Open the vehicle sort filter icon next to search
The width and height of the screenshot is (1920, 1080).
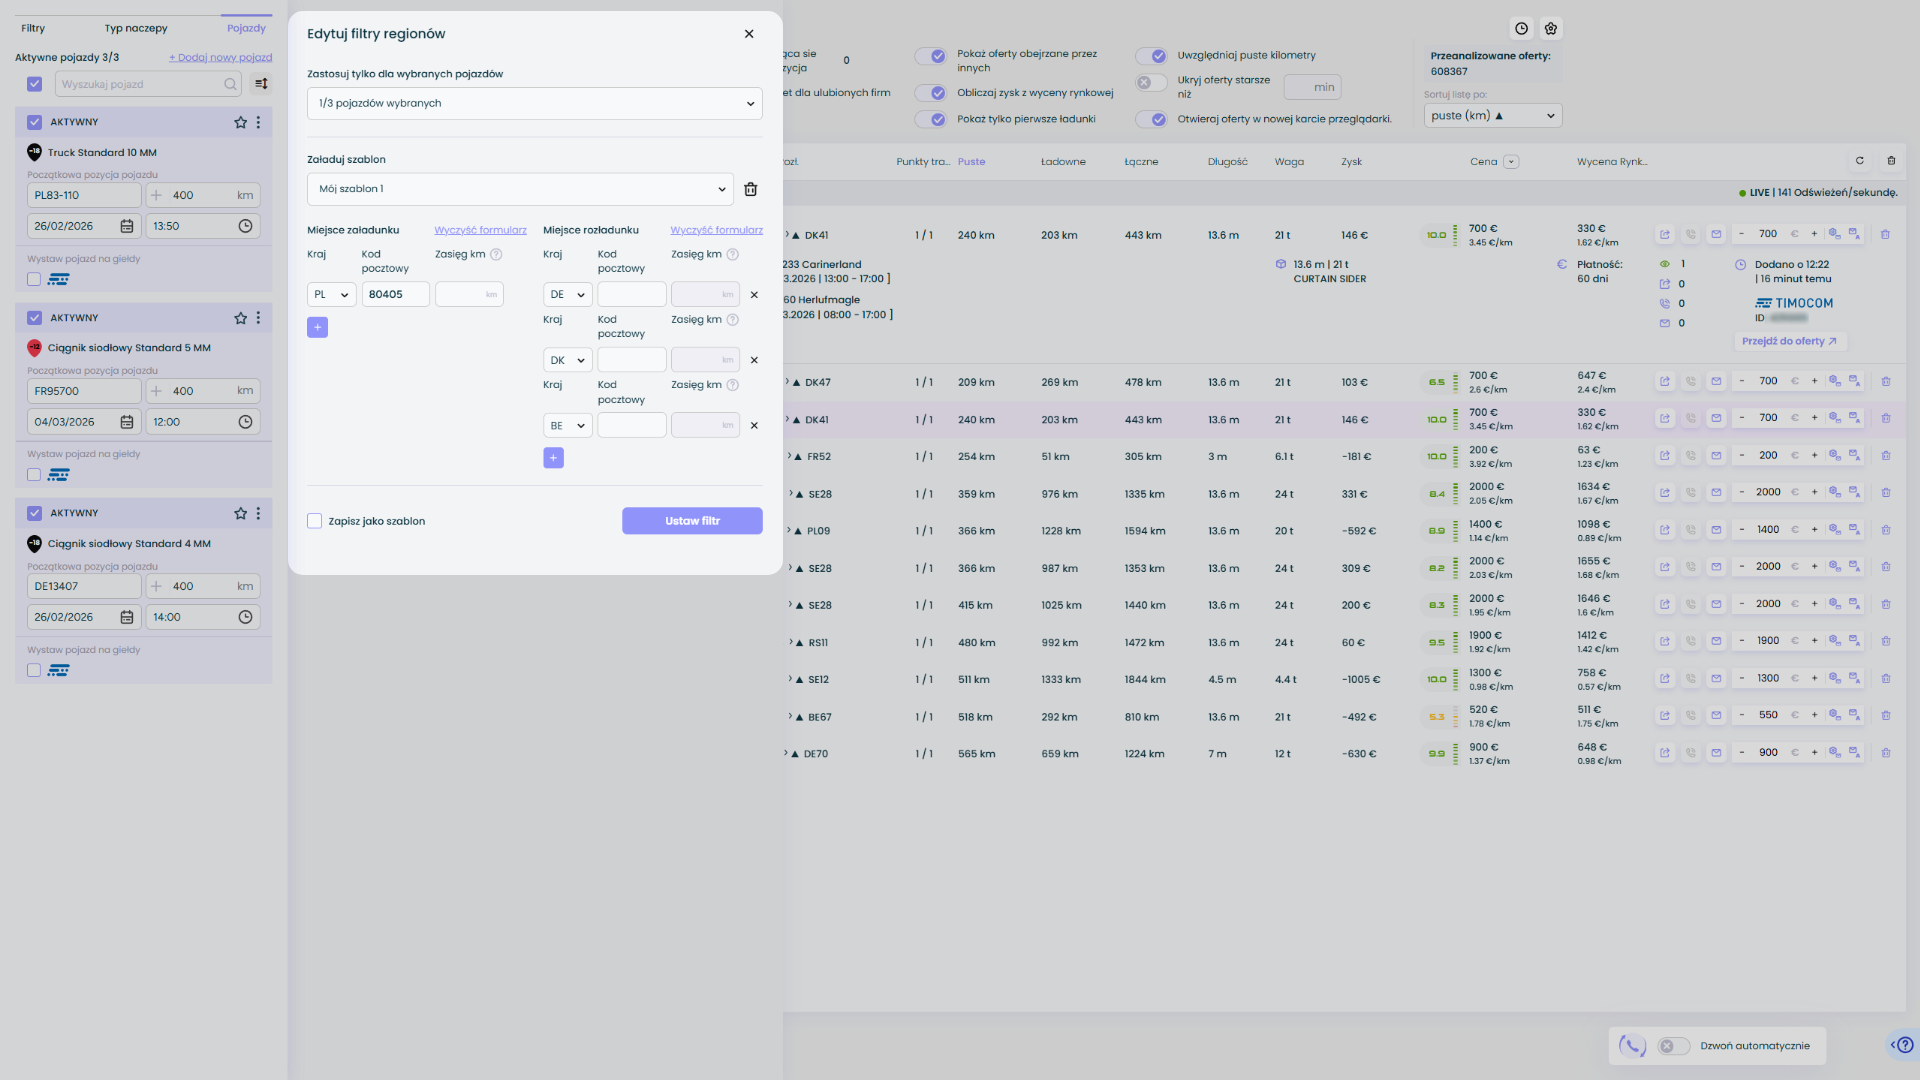click(x=261, y=84)
